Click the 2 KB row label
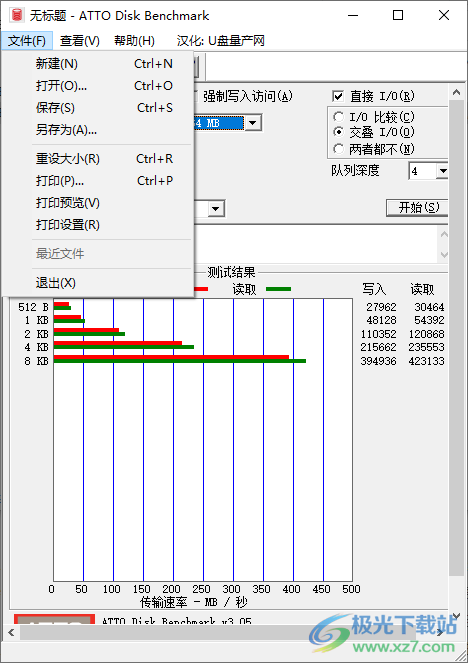Viewport: 468px width, 663px height. 36,334
